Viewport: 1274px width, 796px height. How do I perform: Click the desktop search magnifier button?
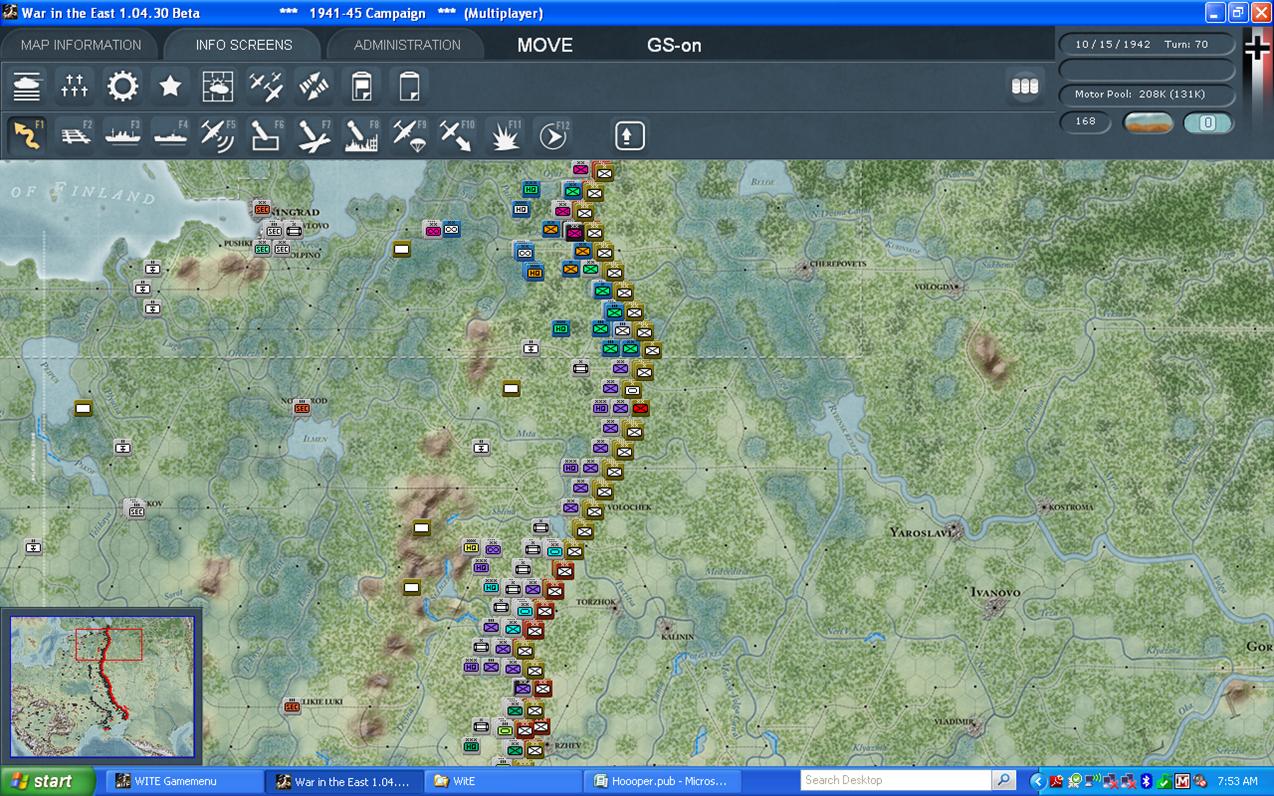tap(1003, 780)
